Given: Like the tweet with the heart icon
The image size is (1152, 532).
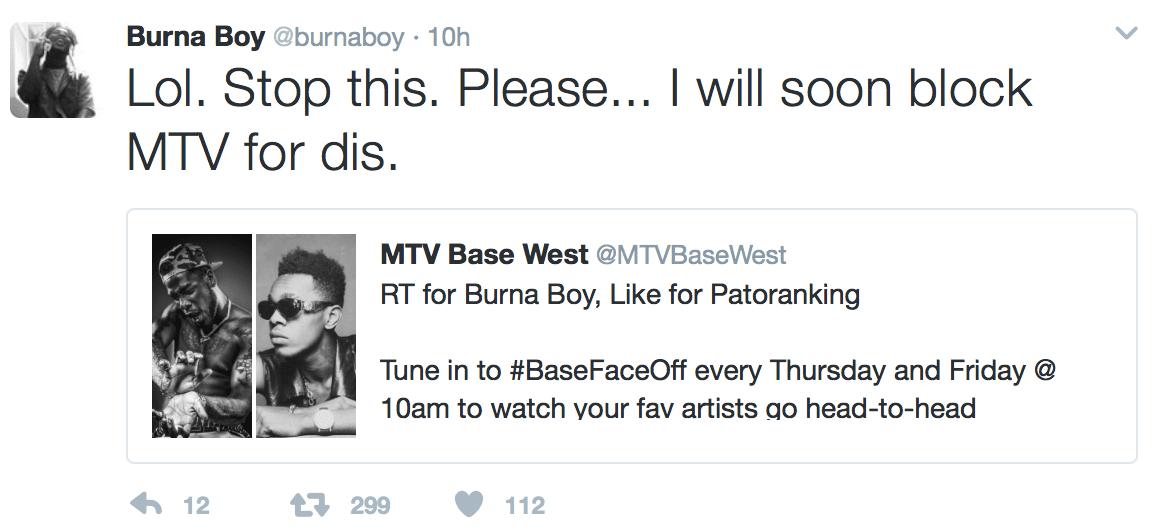Looking at the screenshot, I should coord(468,505).
